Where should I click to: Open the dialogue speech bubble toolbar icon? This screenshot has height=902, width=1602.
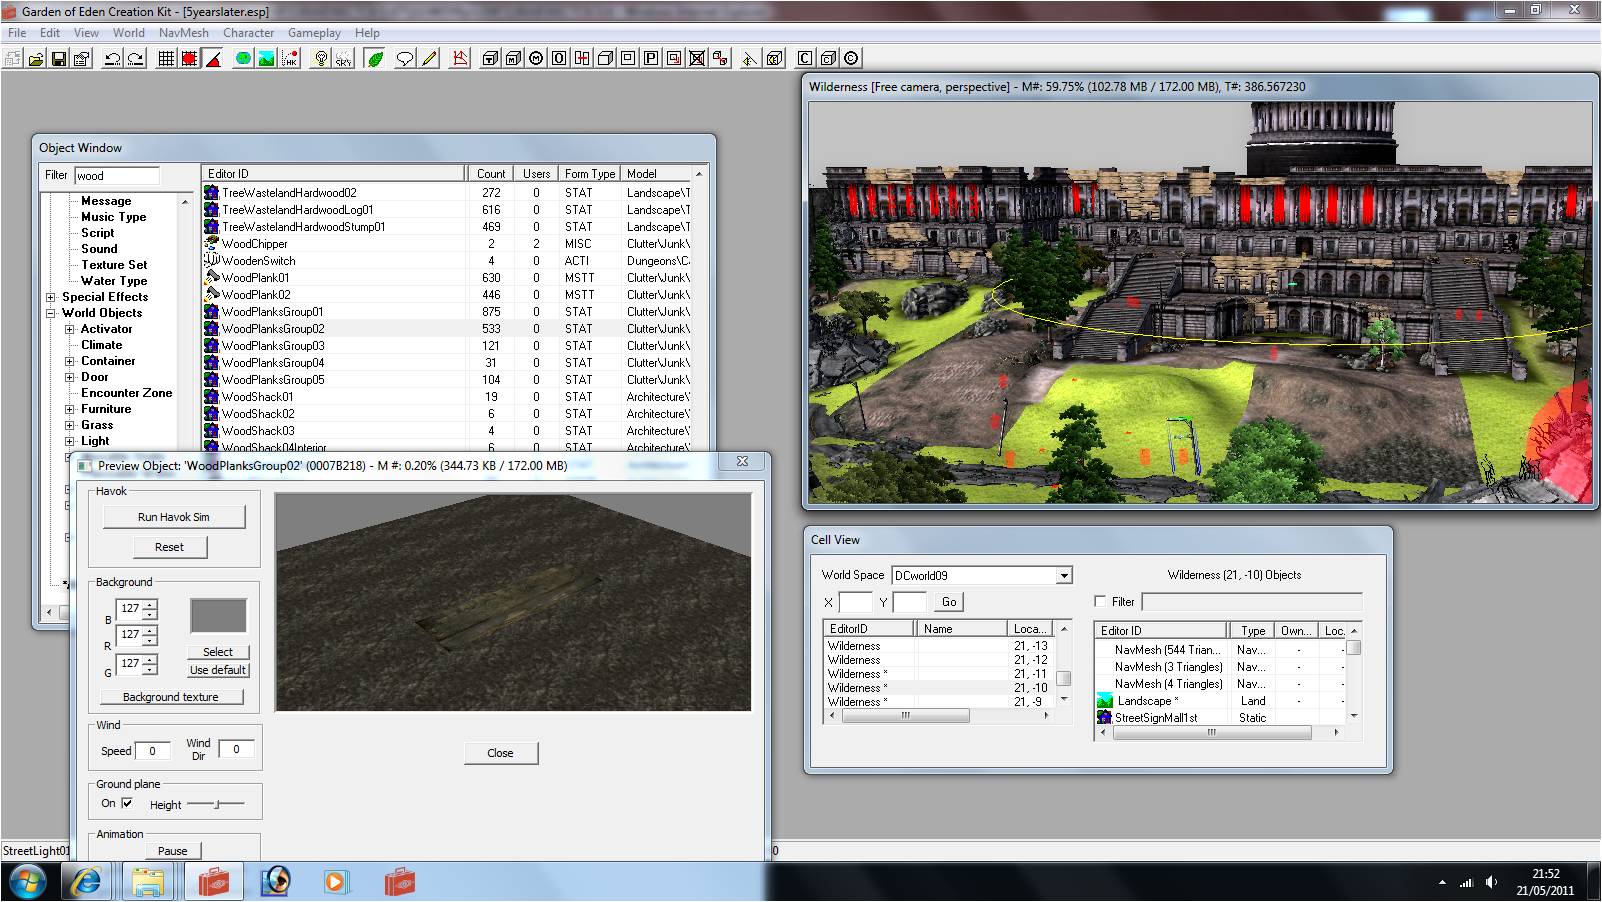click(x=404, y=59)
